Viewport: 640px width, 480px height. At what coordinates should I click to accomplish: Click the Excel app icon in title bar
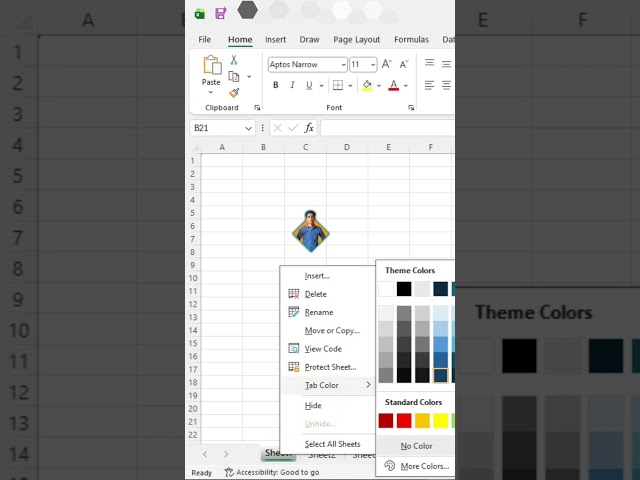coord(200,14)
